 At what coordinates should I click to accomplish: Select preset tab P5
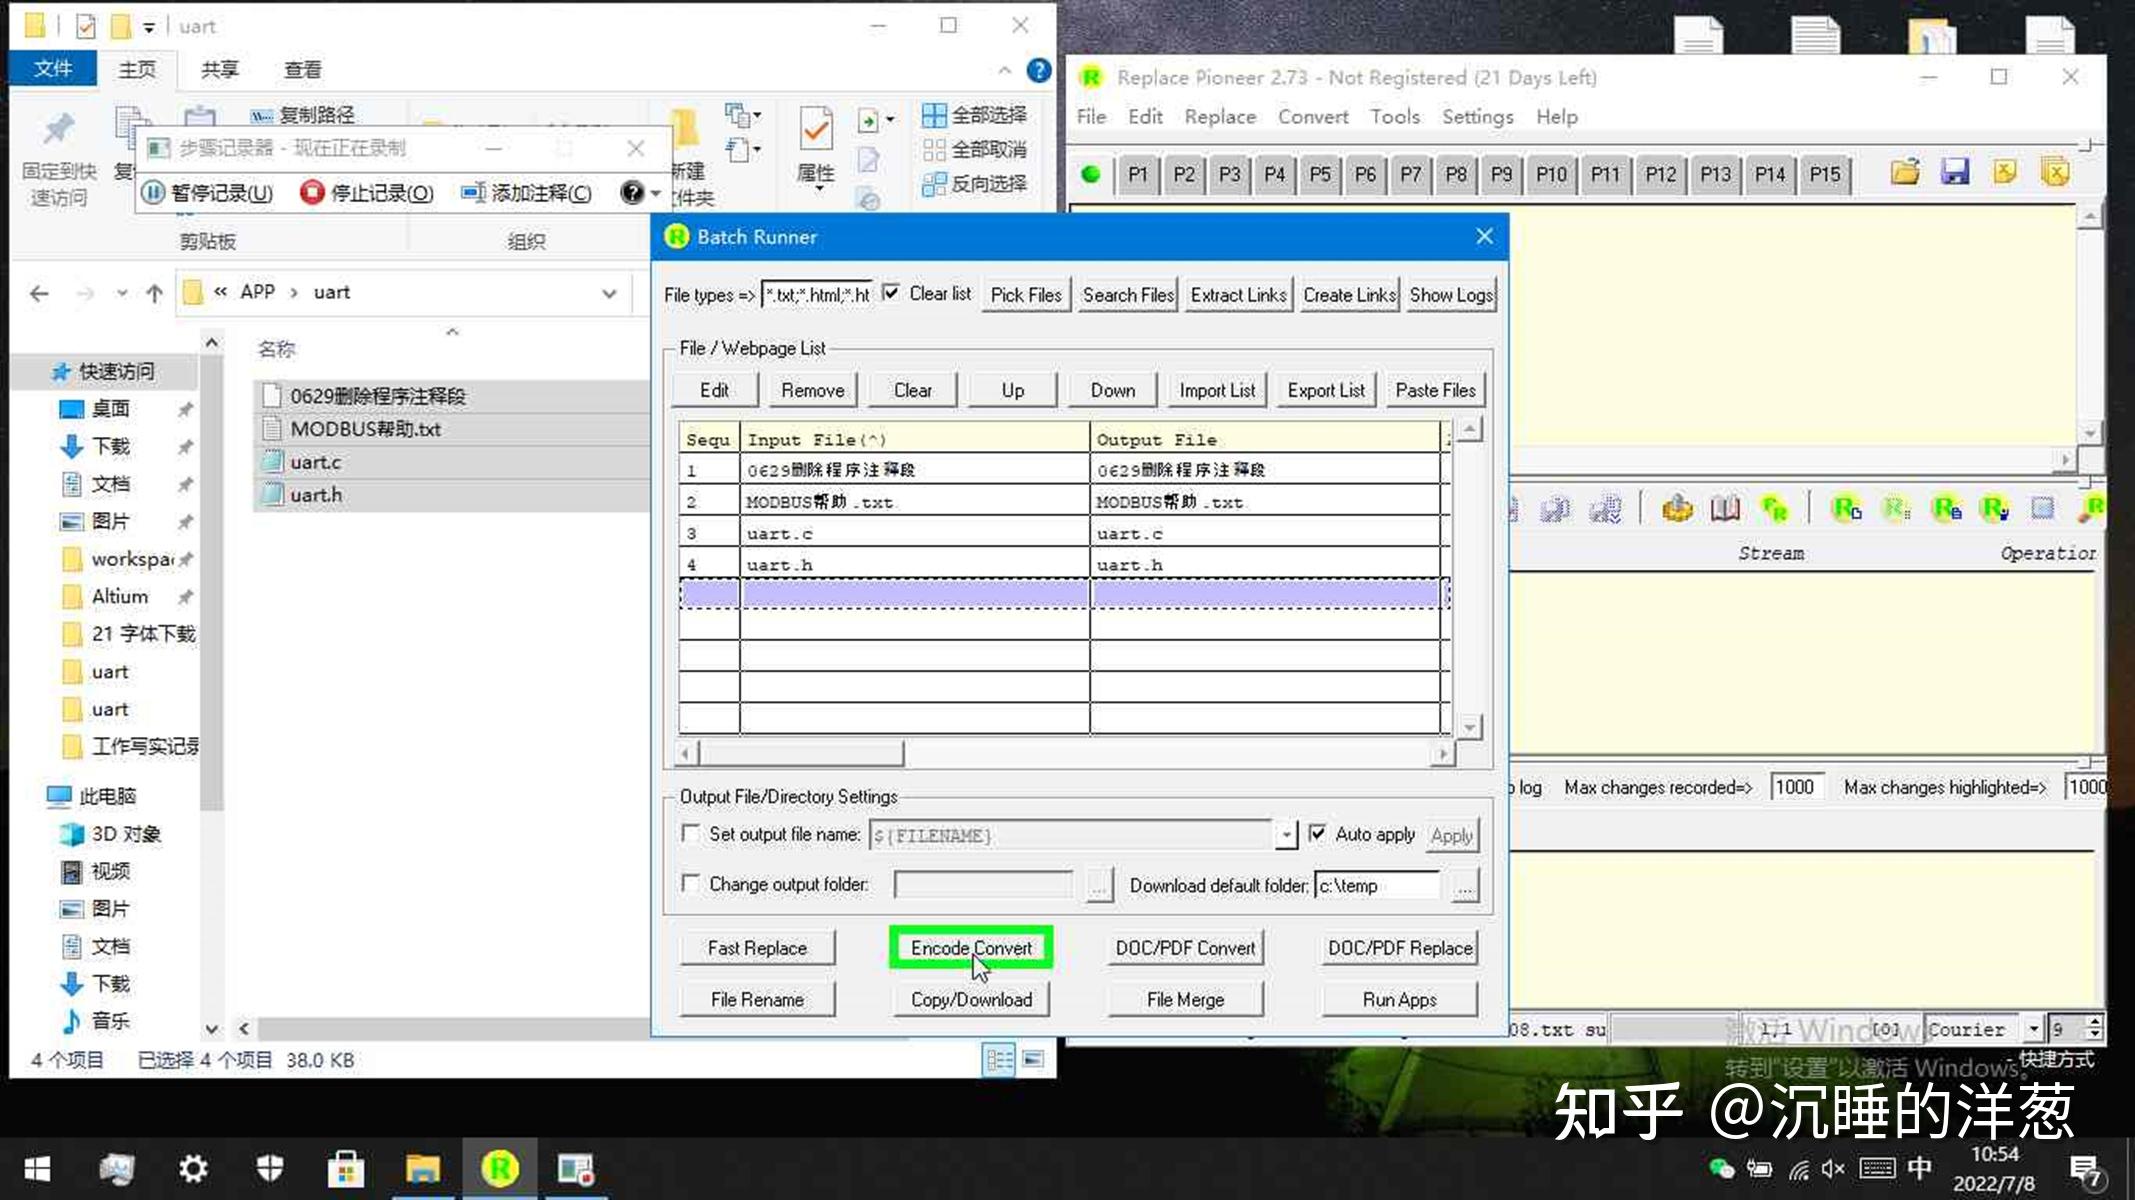tap(1320, 174)
